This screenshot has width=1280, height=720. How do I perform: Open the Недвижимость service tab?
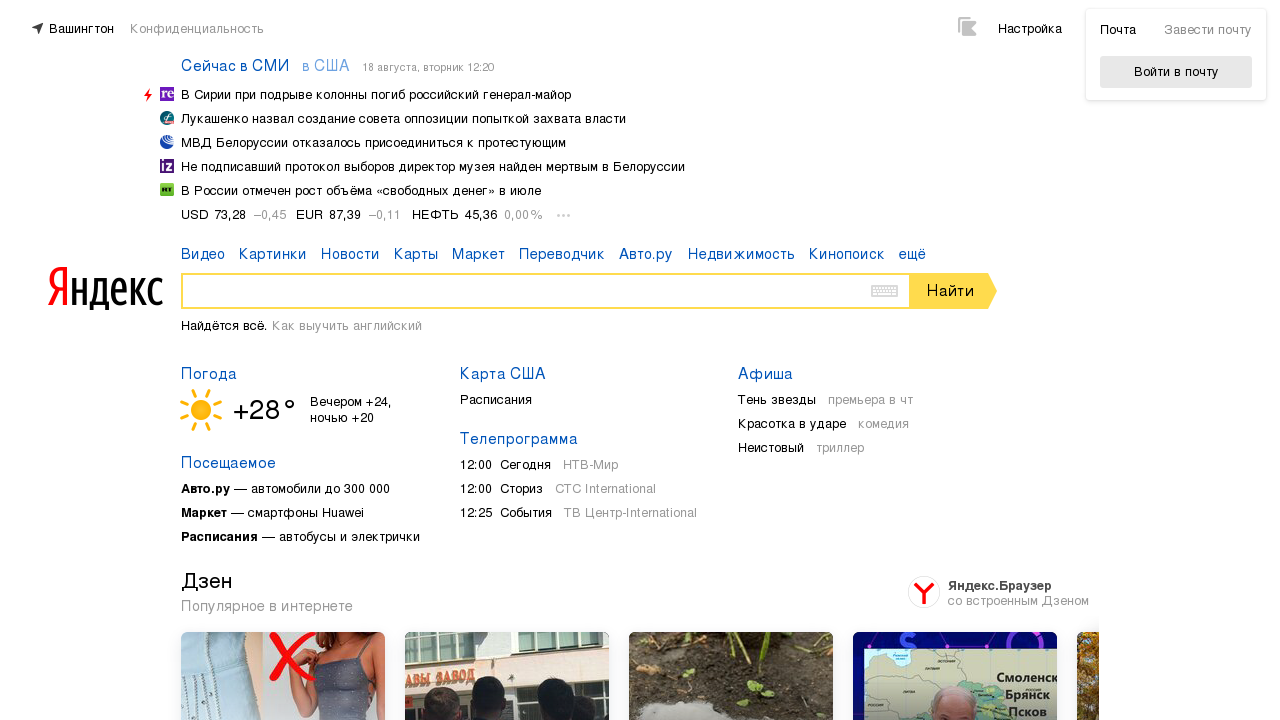click(741, 254)
